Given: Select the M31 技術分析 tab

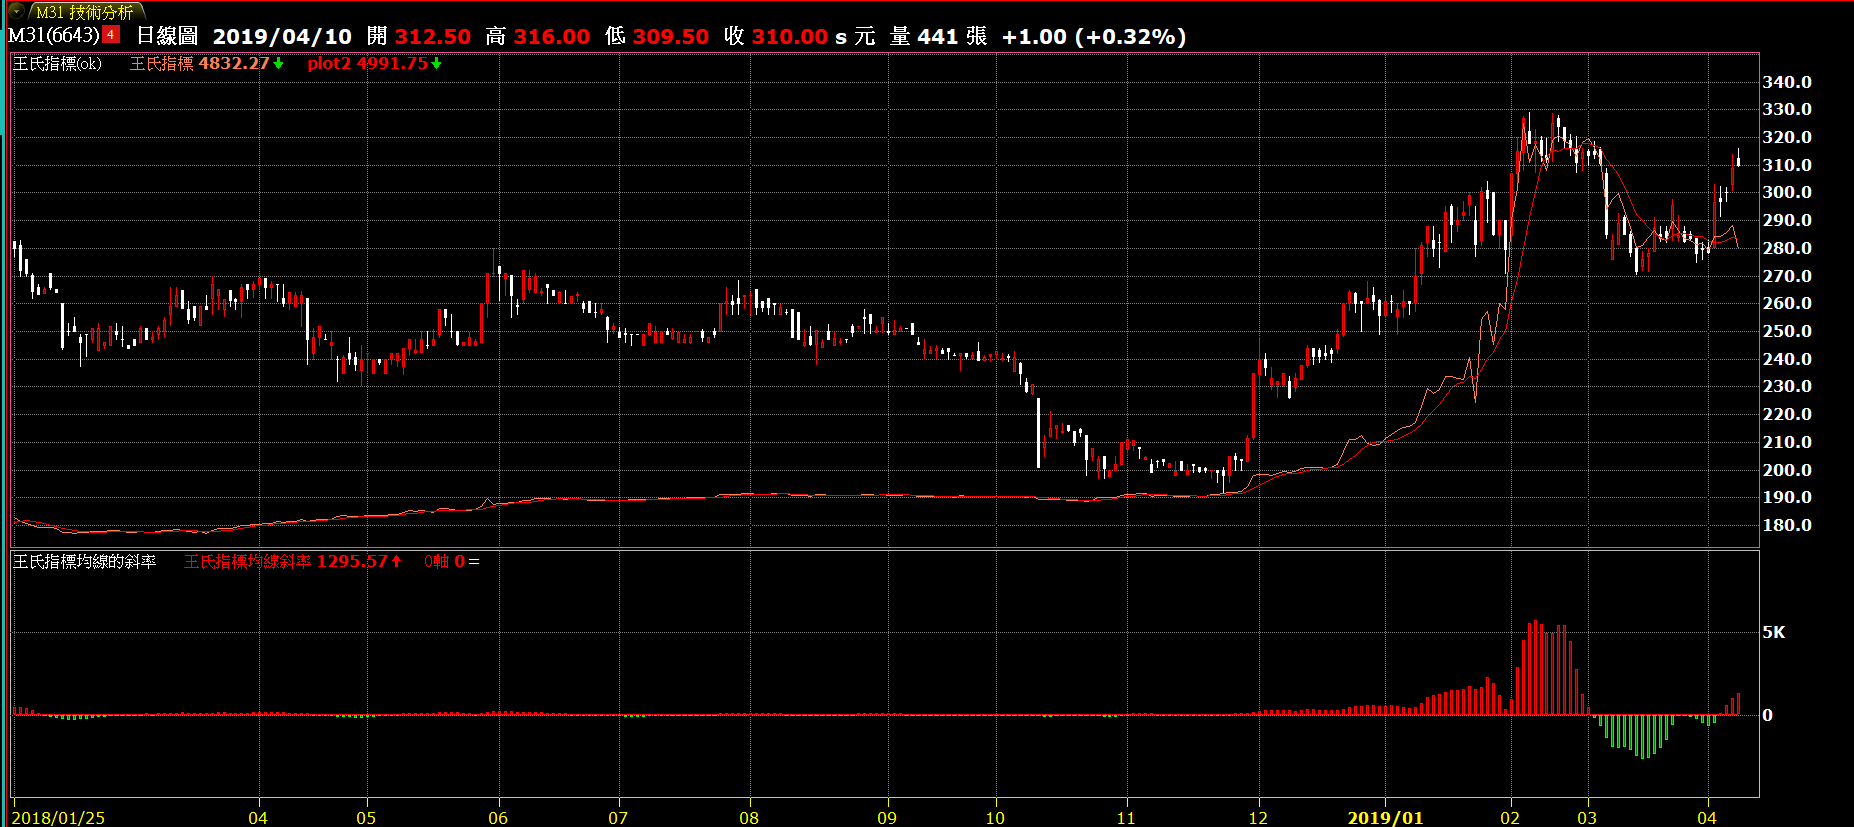Looking at the screenshot, I should coord(85,12).
